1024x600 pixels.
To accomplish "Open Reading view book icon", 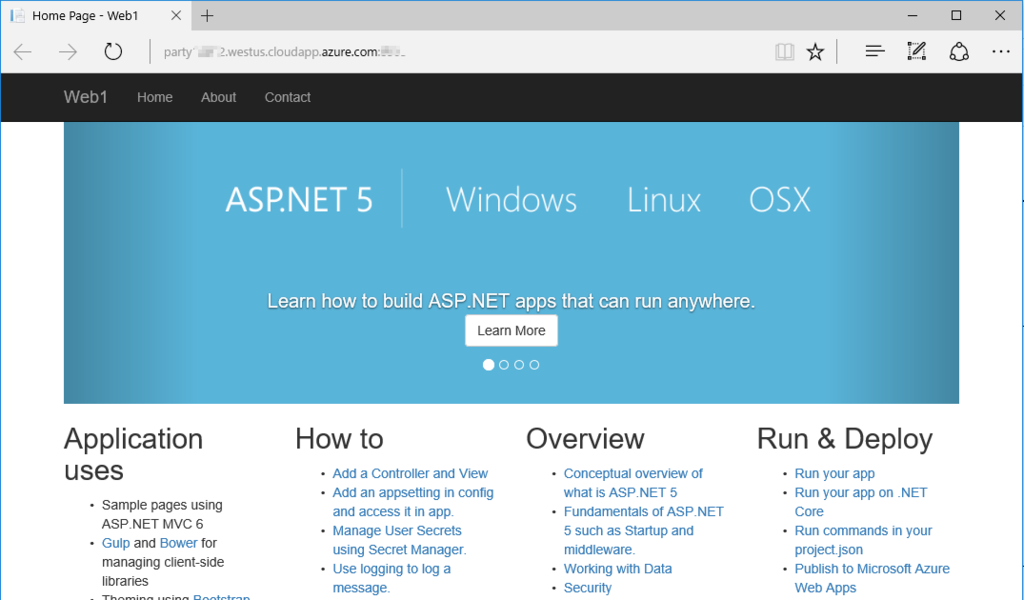I will click(784, 52).
